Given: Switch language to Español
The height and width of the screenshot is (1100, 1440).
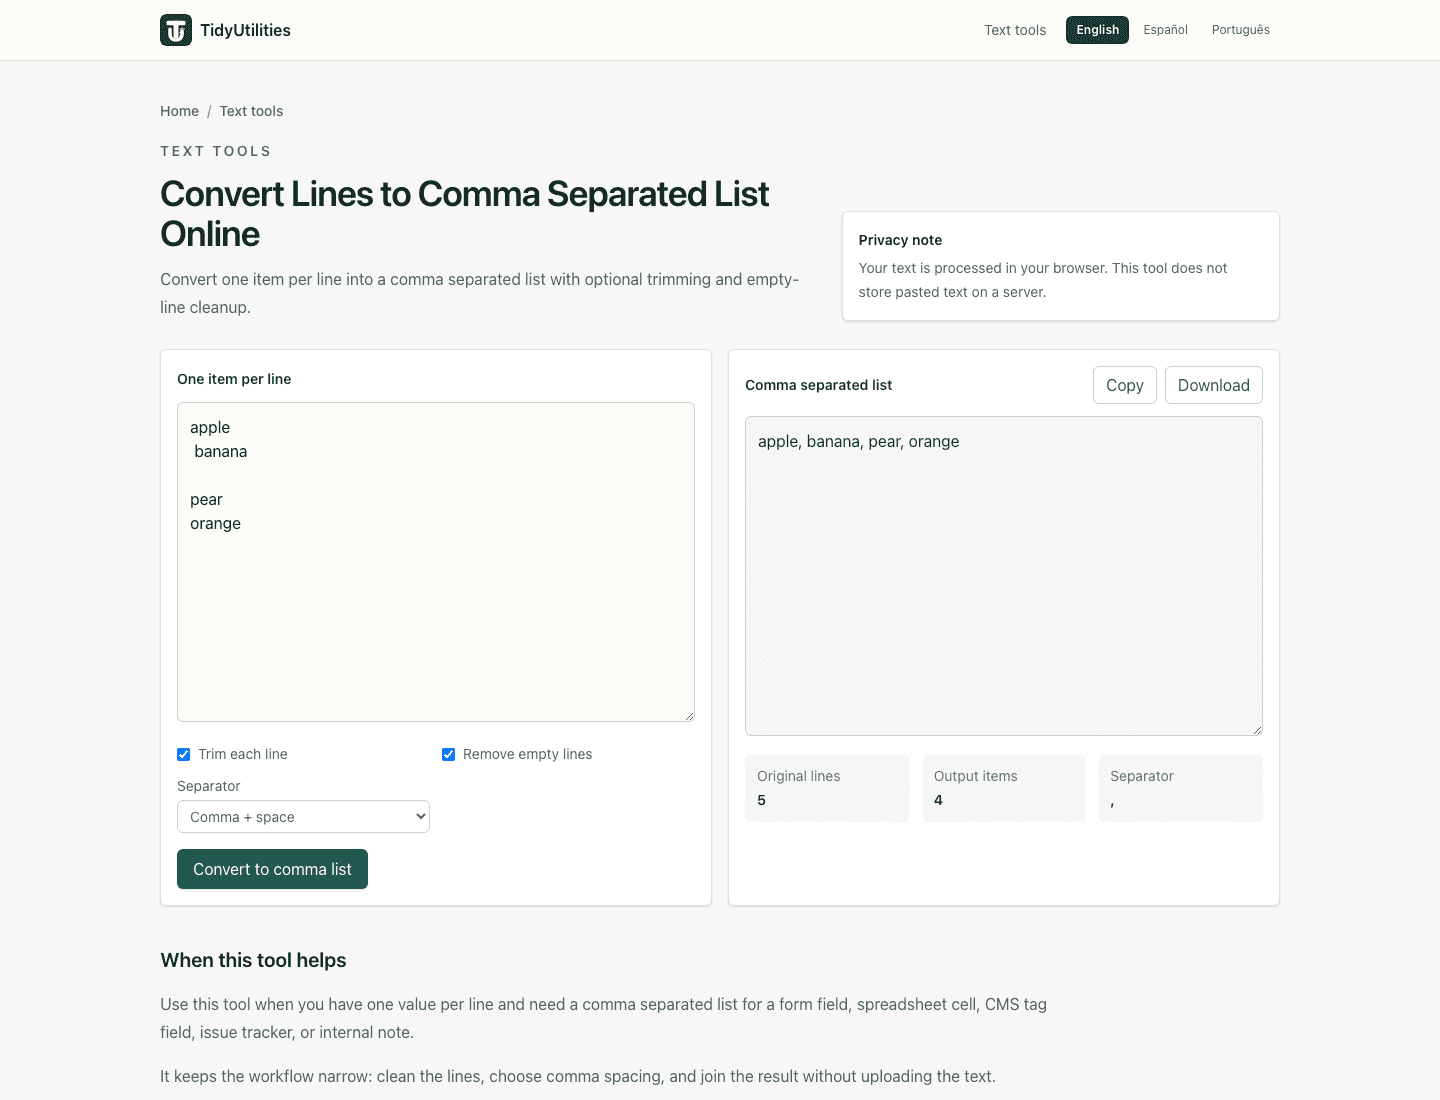Looking at the screenshot, I should point(1165,30).
